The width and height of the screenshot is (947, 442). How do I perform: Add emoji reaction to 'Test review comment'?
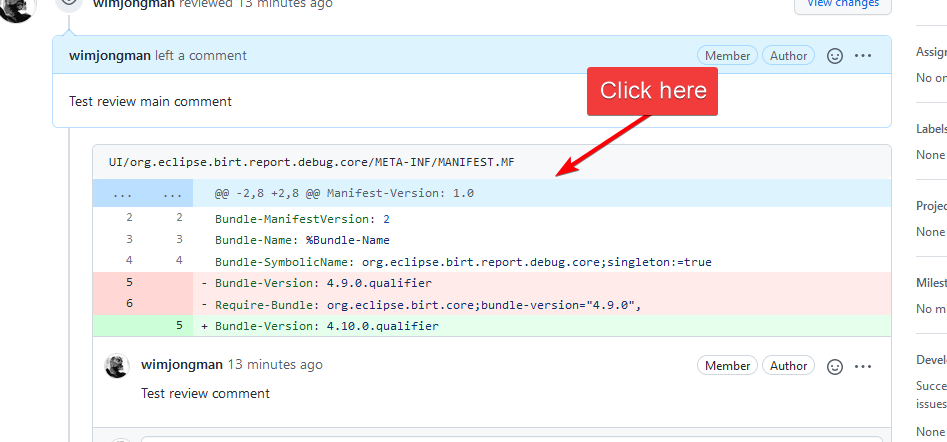click(835, 366)
